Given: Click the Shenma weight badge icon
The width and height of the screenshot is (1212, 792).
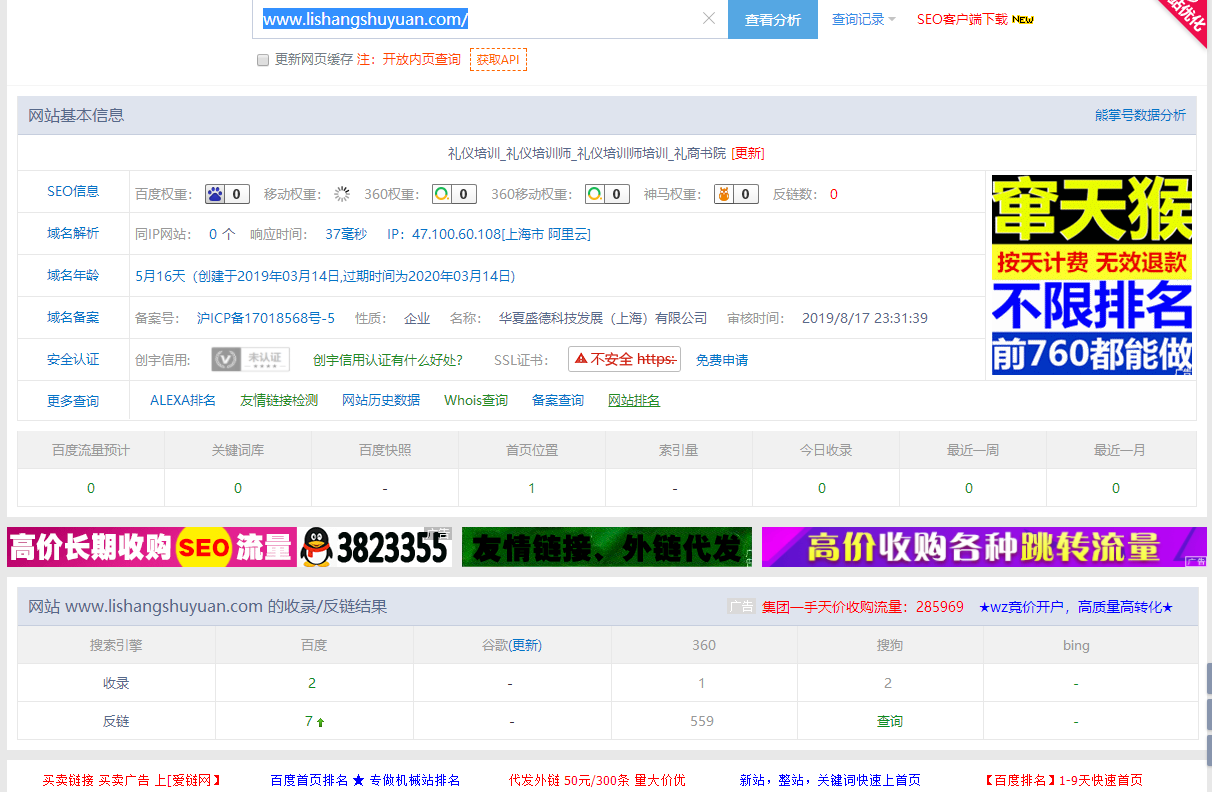Looking at the screenshot, I should point(736,194).
